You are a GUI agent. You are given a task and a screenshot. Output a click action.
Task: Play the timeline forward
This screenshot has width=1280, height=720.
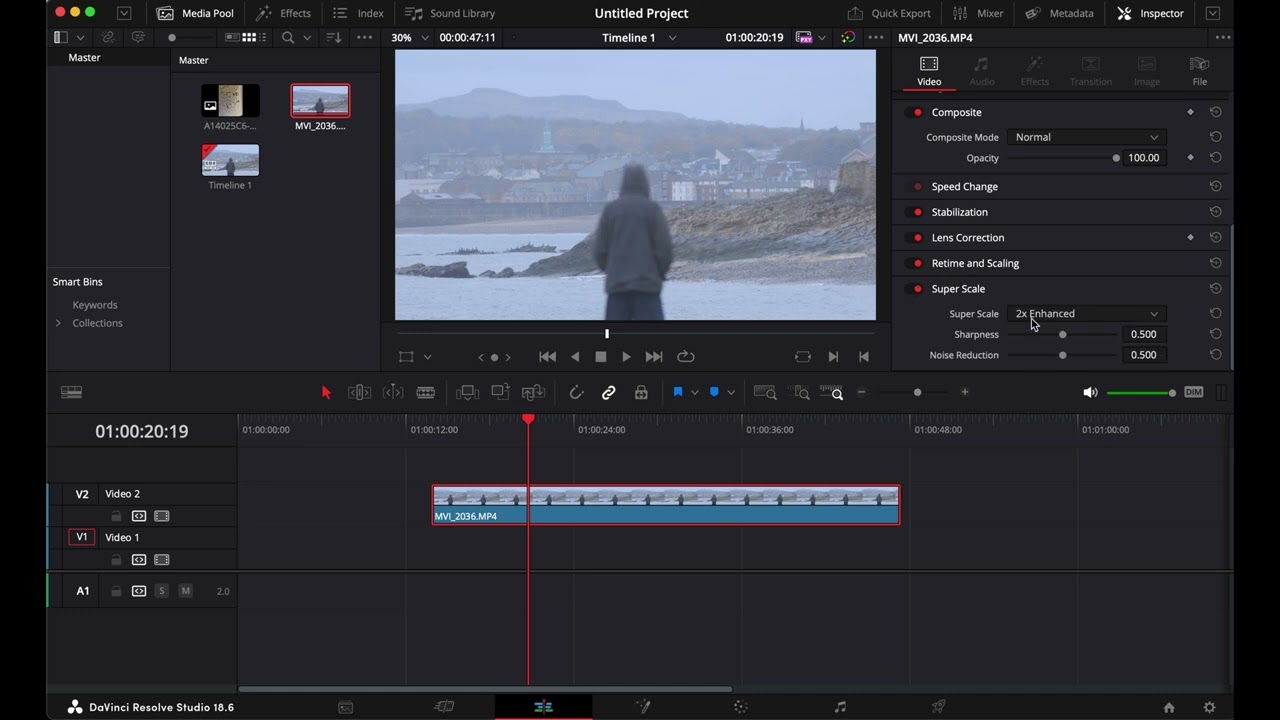[626, 357]
